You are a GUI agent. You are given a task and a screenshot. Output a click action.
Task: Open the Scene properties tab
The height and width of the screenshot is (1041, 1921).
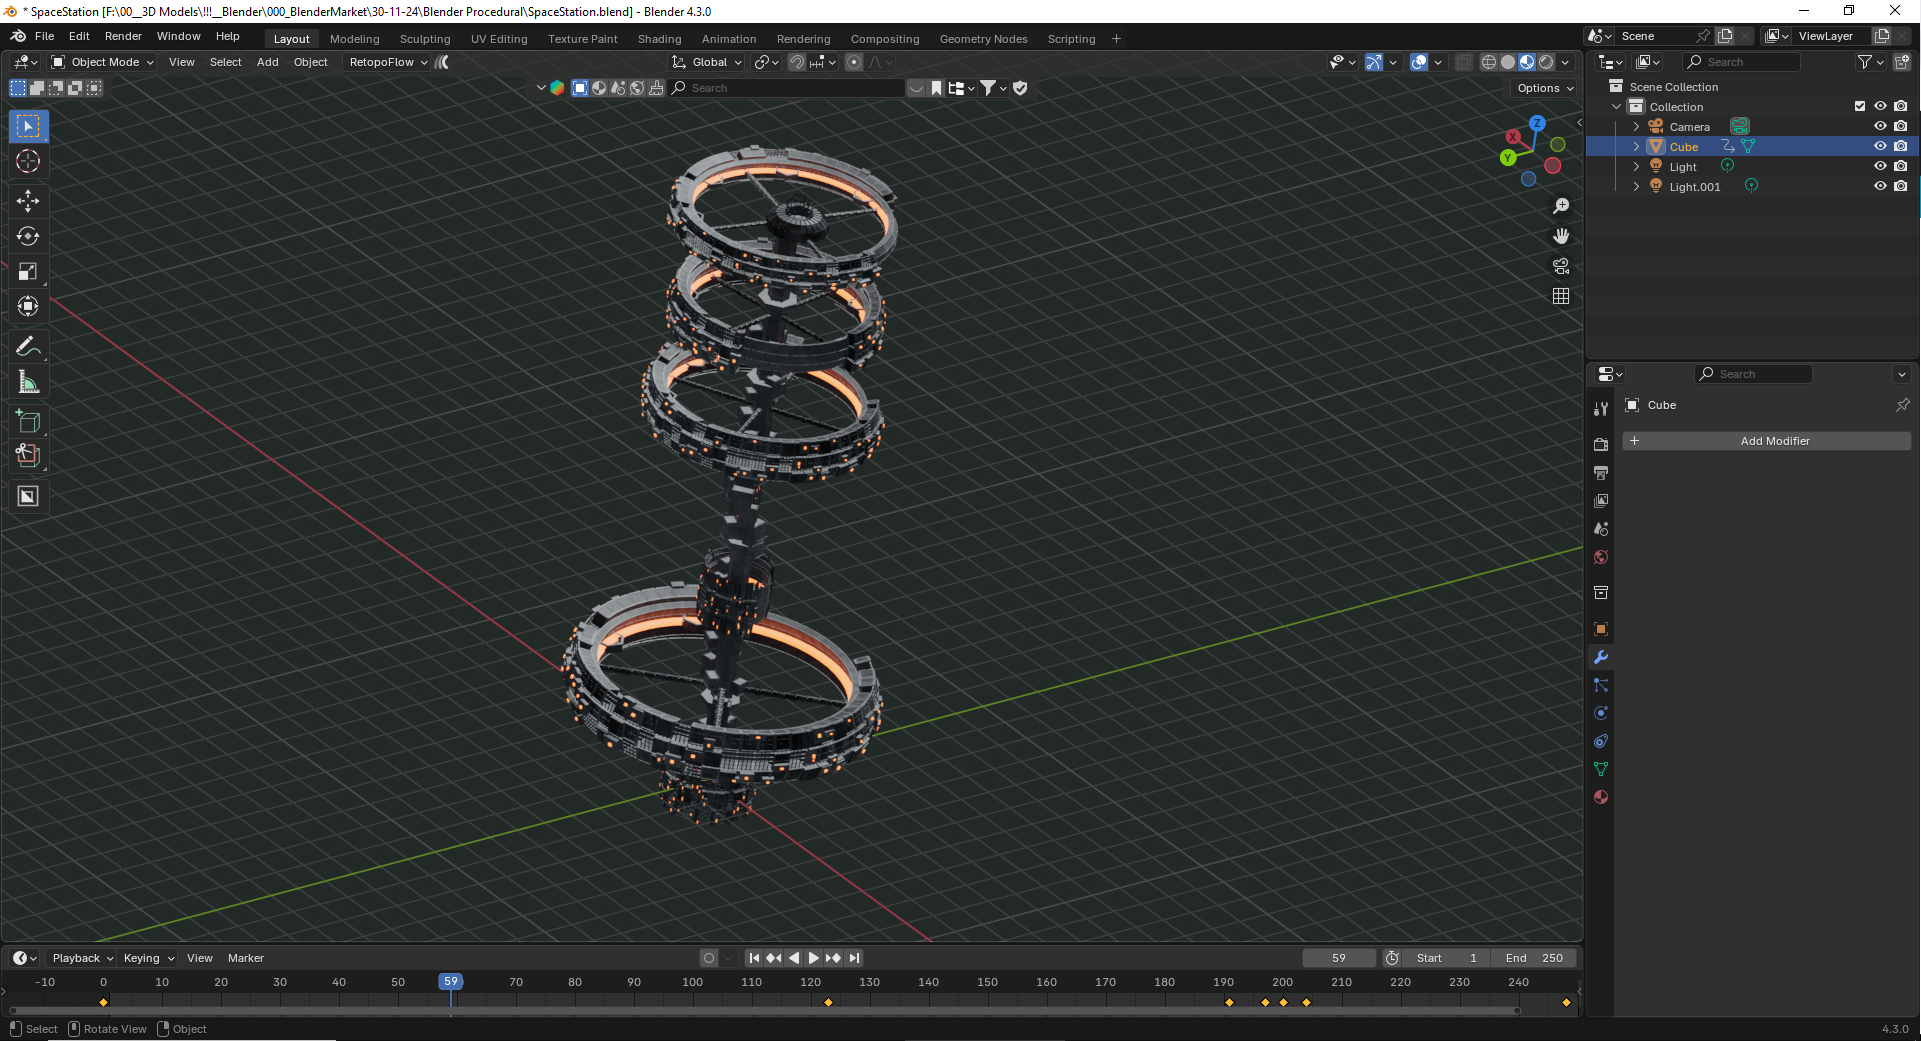pos(1601,529)
